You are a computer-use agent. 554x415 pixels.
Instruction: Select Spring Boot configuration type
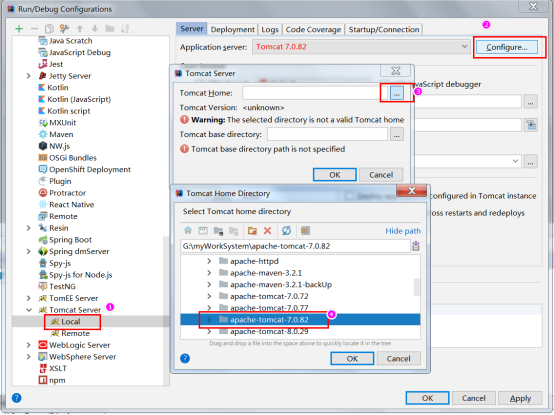(x=65, y=240)
